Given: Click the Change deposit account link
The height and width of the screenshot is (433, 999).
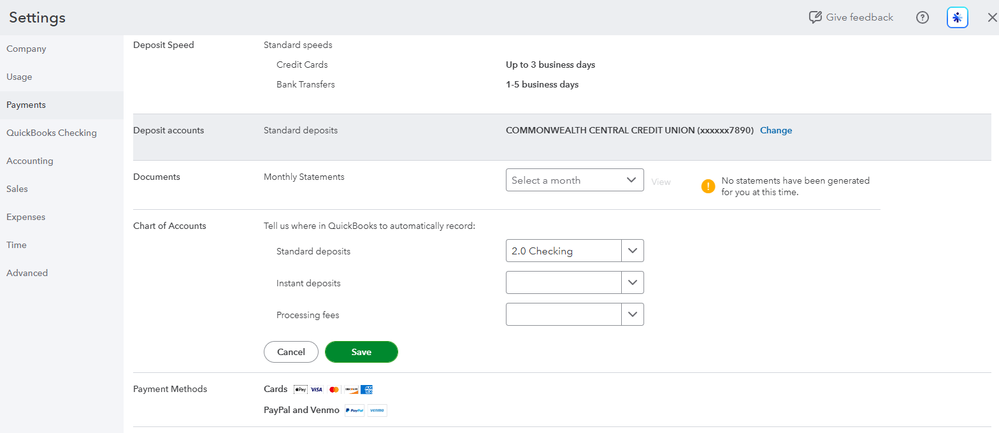Looking at the screenshot, I should pyautogui.click(x=776, y=130).
